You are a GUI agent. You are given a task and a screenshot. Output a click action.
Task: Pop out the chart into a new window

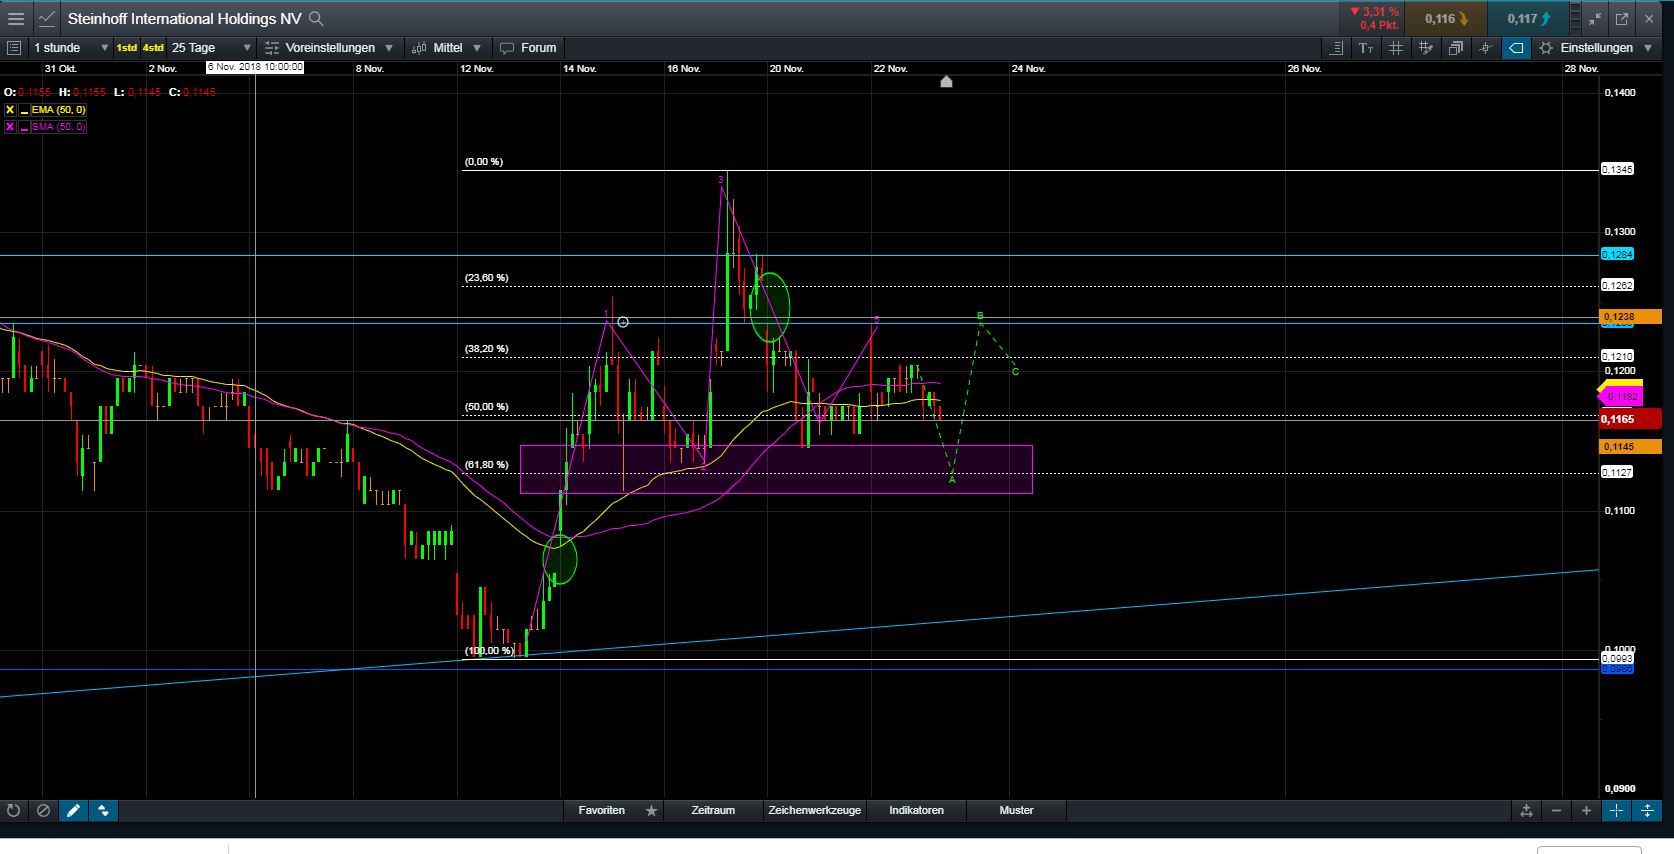click(x=1621, y=18)
